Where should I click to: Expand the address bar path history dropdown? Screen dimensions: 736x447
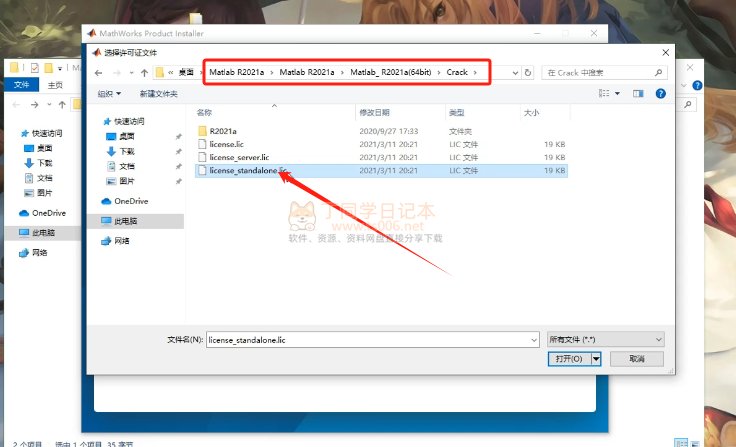coord(515,73)
